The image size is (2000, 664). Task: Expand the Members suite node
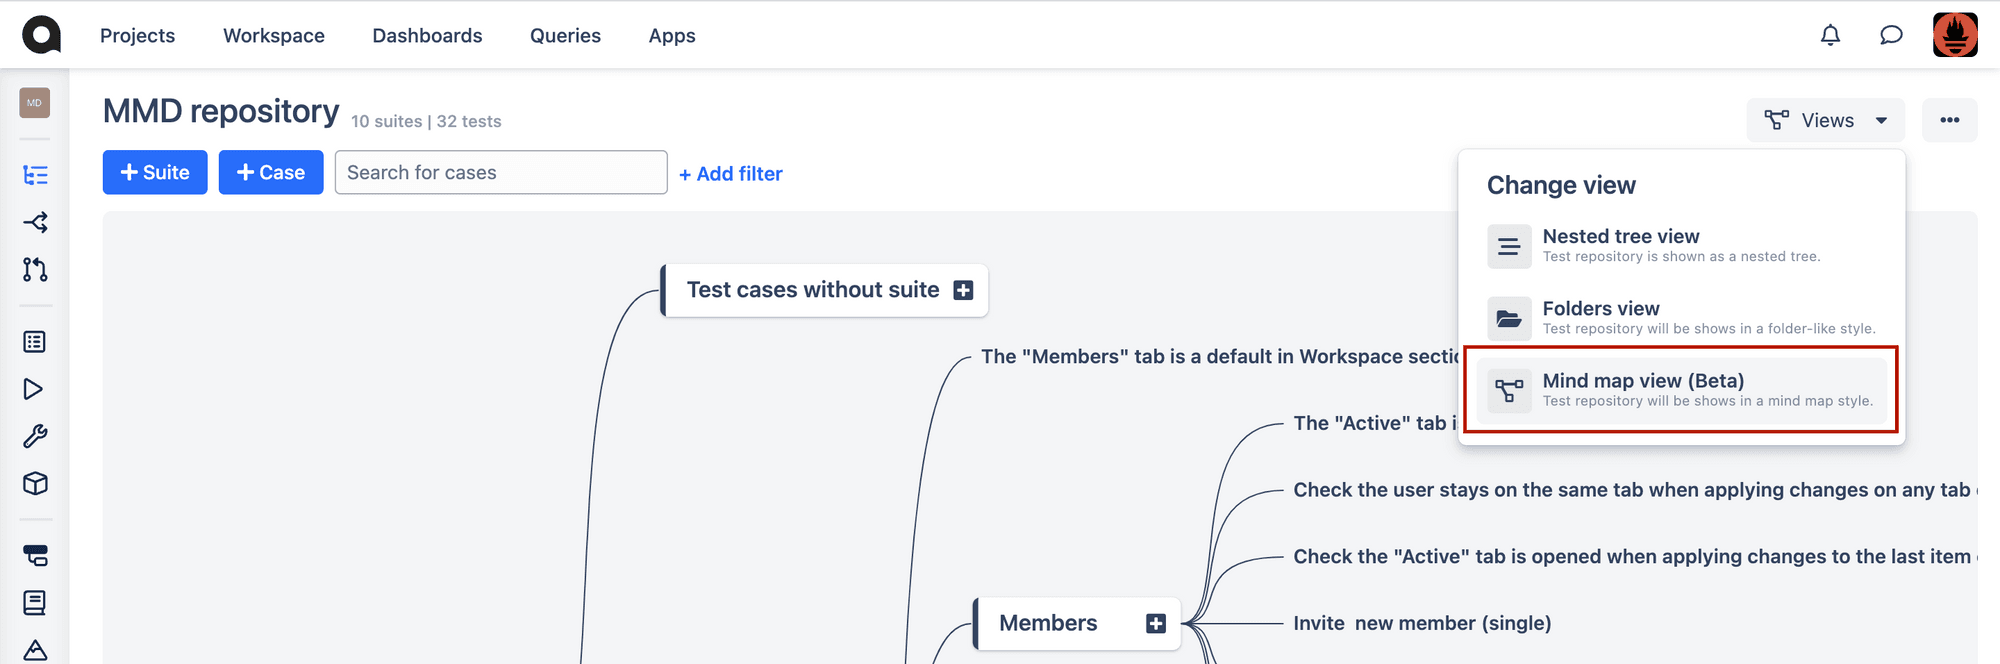(x=1156, y=624)
